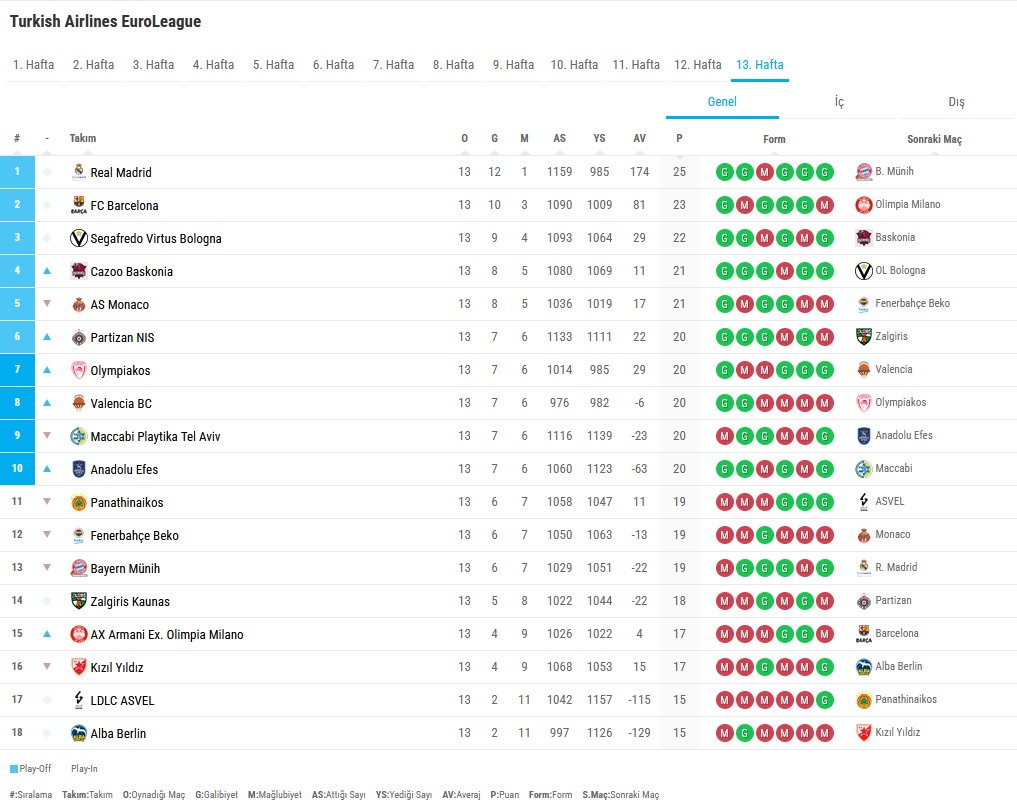Click the Partizan NIS team logo

78,337
